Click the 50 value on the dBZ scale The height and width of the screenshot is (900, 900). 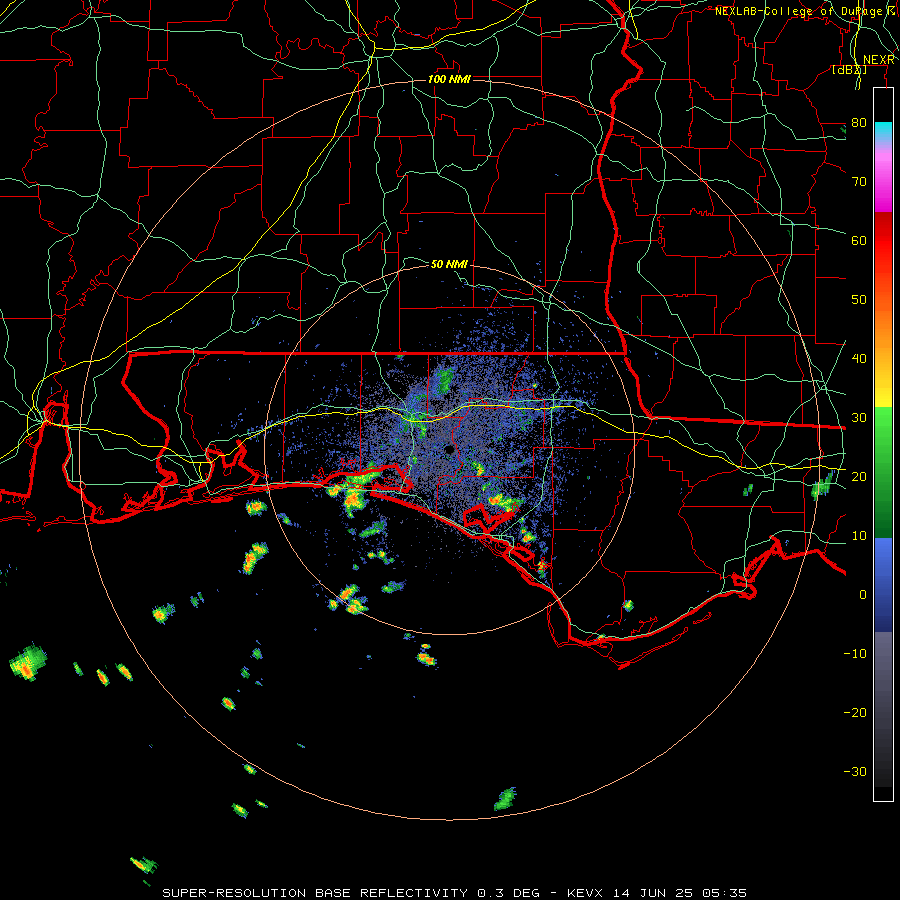[859, 300]
